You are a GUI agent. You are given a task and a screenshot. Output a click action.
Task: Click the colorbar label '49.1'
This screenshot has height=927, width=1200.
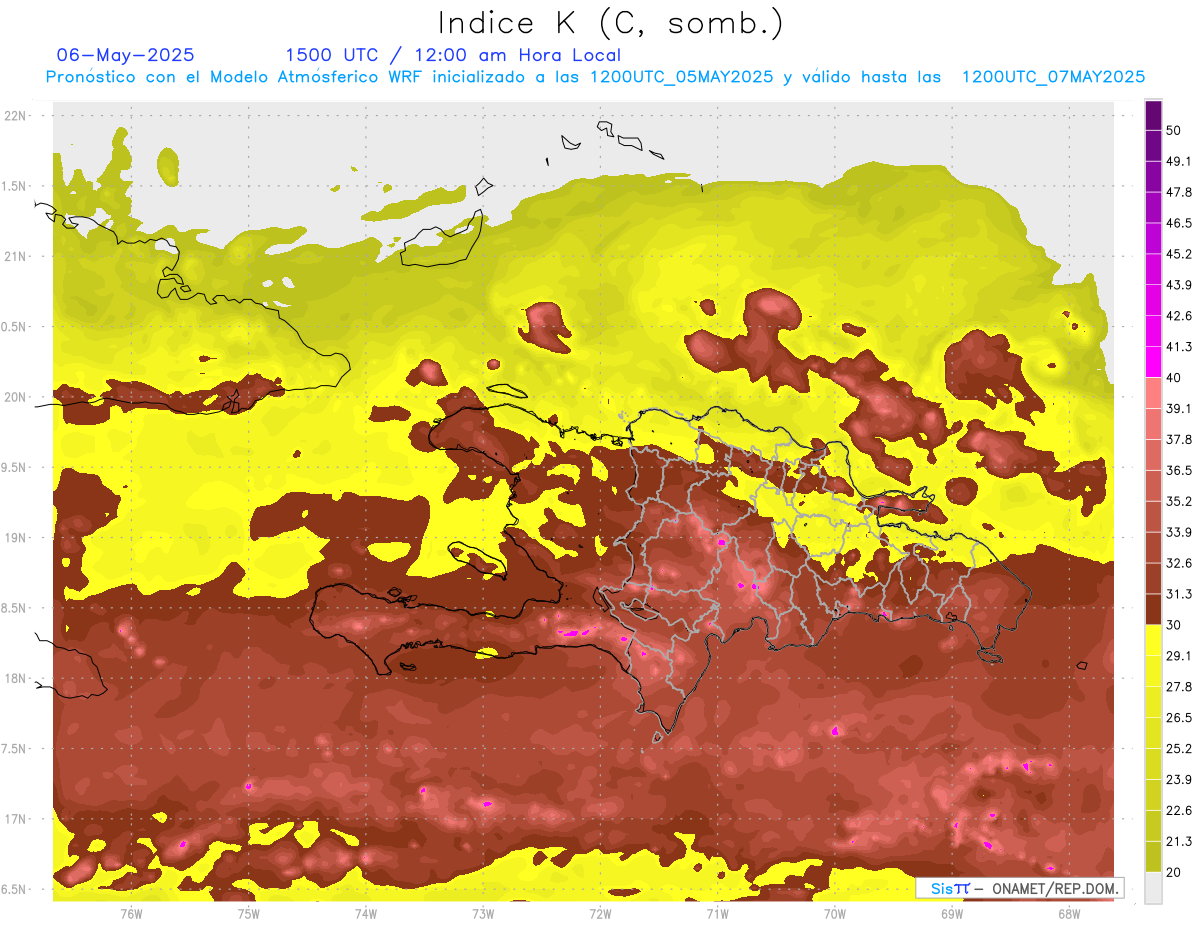coord(1179,161)
